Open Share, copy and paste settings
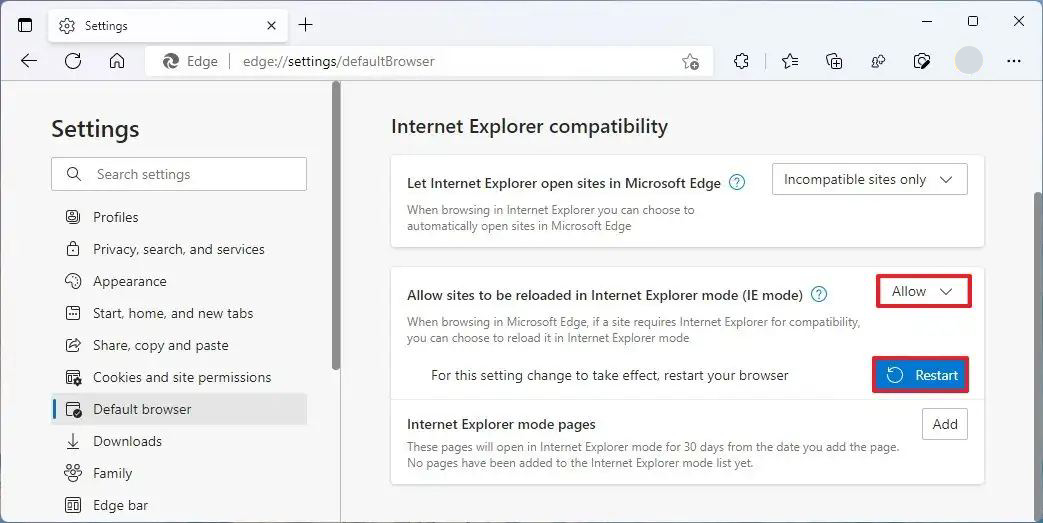This screenshot has height=523, width=1043. (180, 345)
